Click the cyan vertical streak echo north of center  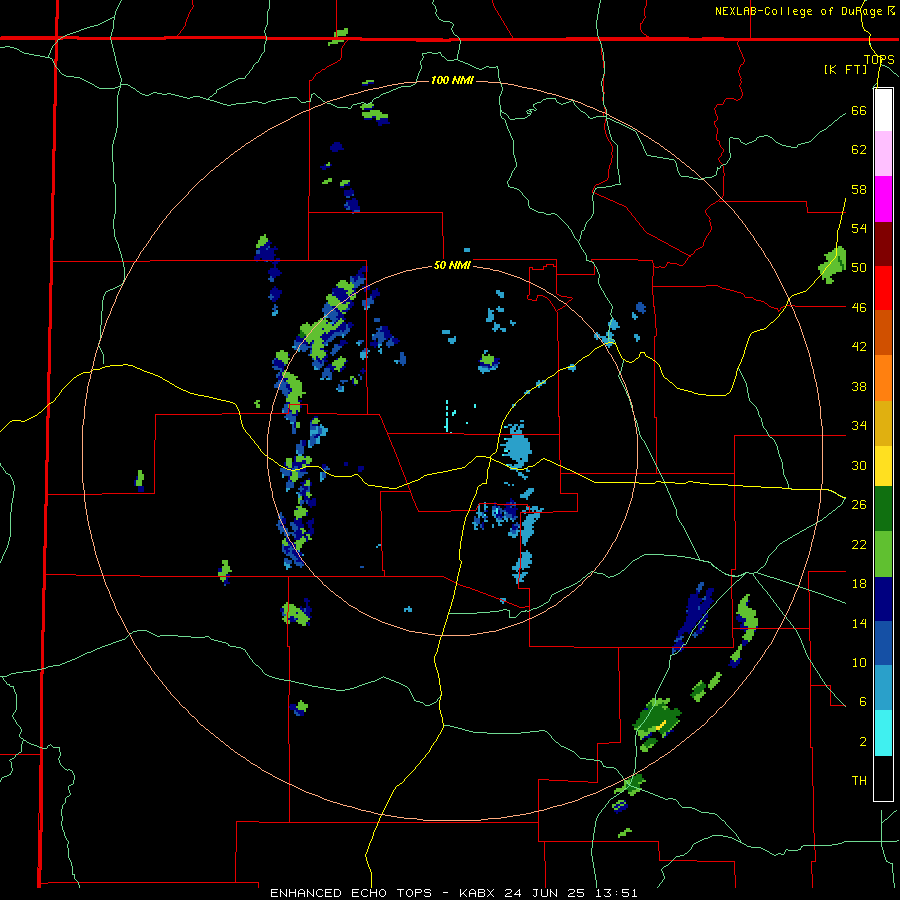(447, 416)
